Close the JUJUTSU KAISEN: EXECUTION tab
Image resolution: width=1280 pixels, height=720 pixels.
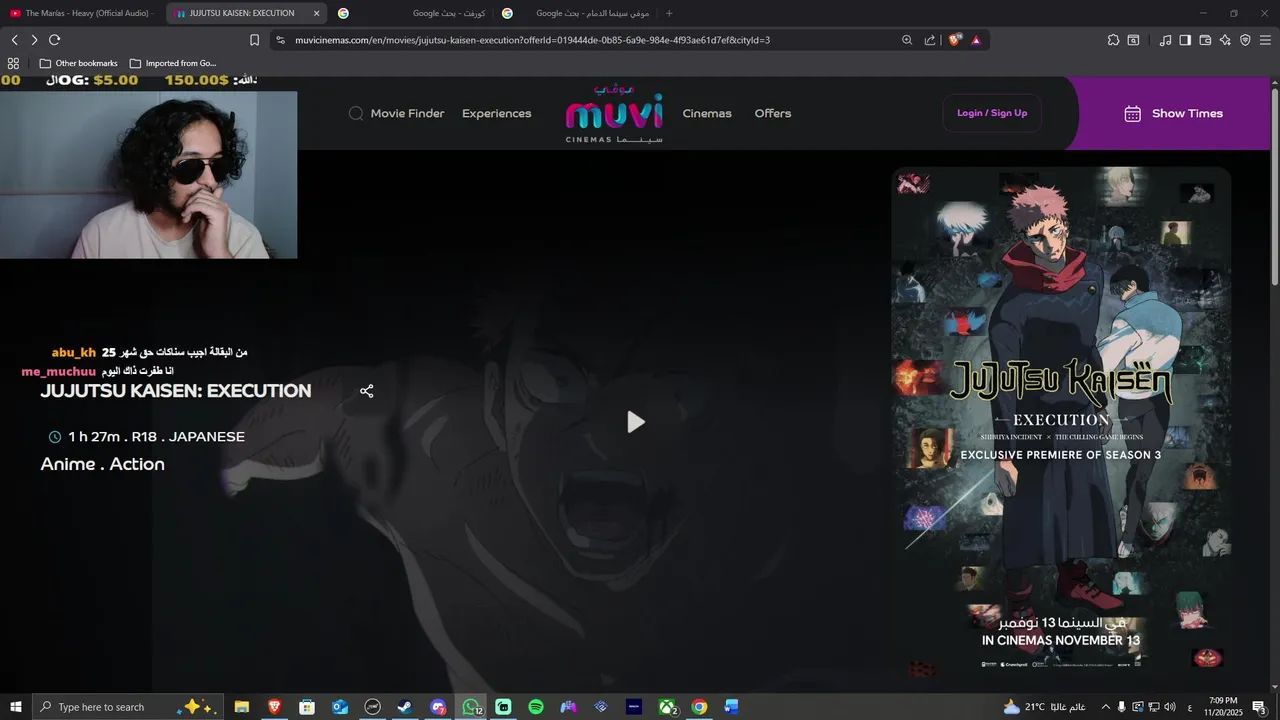[317, 13]
